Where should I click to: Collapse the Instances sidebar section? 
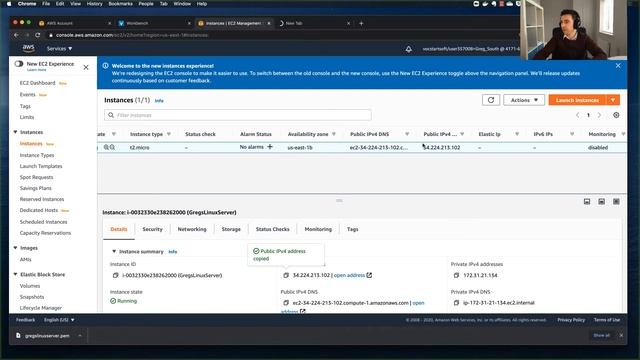point(16,132)
